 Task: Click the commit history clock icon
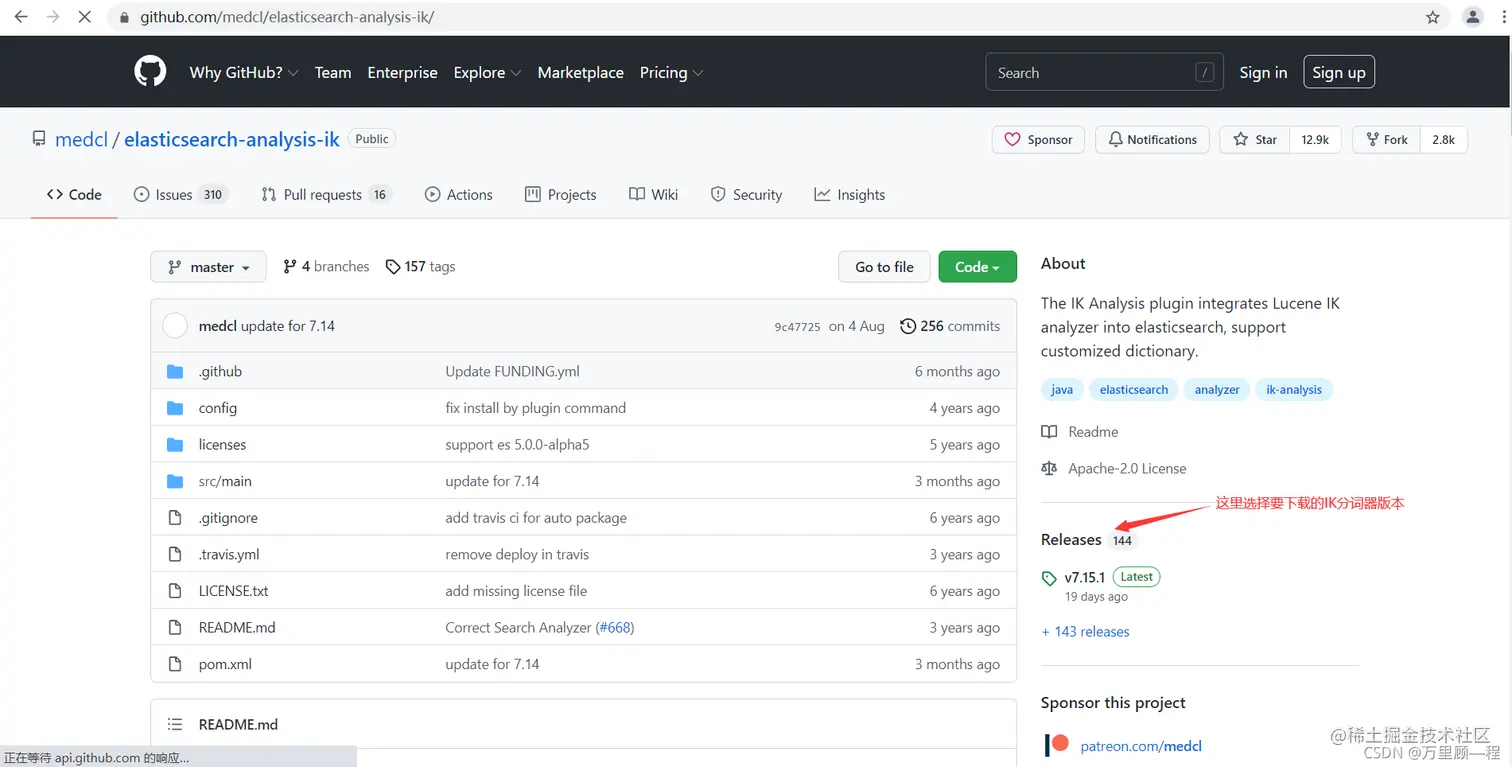(908, 326)
